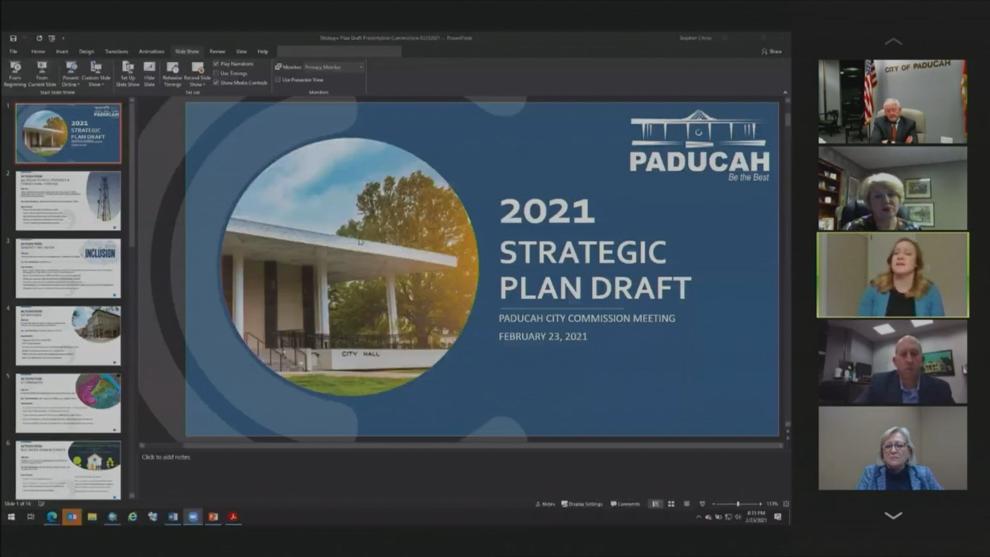Screen dimensions: 990x557
Task: Open Display Settings in status bar
Action: [582, 504]
